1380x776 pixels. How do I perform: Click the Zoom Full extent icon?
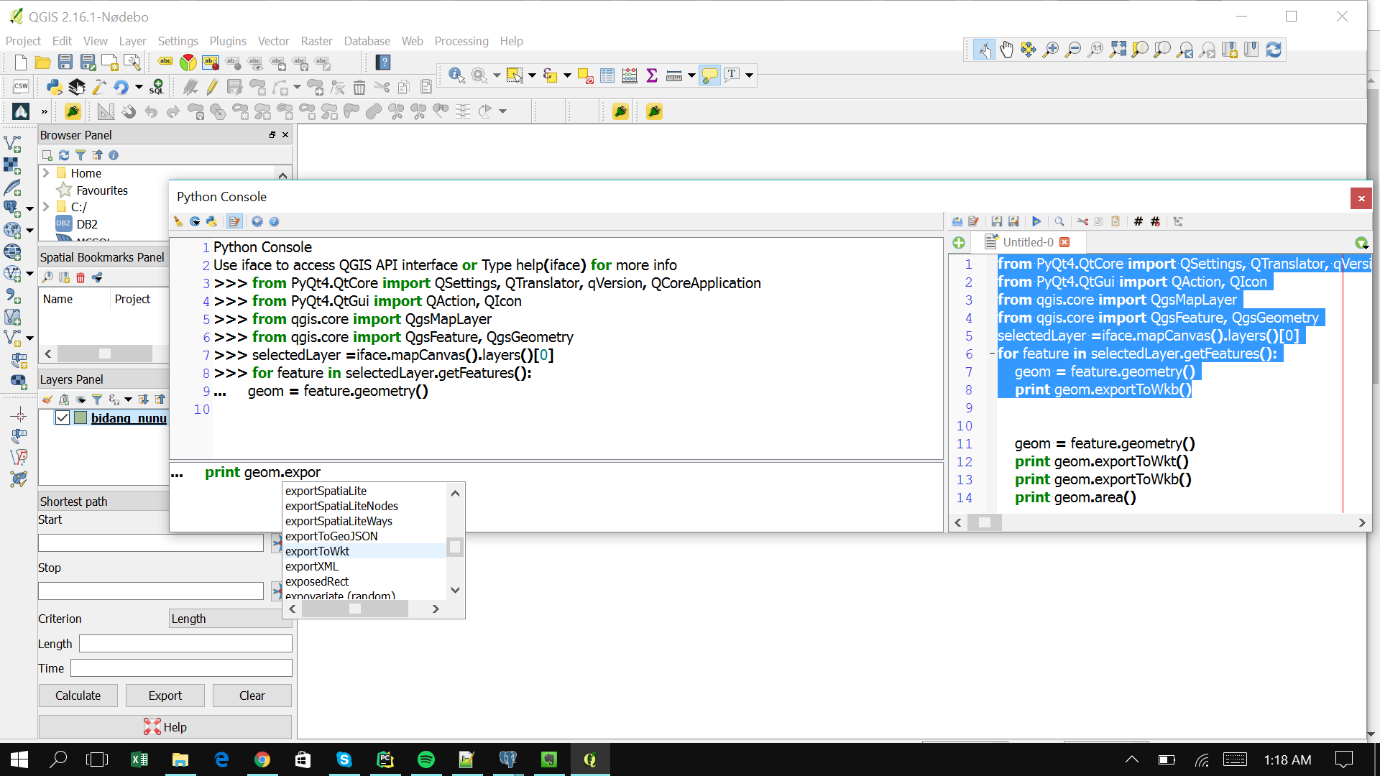(1118, 49)
